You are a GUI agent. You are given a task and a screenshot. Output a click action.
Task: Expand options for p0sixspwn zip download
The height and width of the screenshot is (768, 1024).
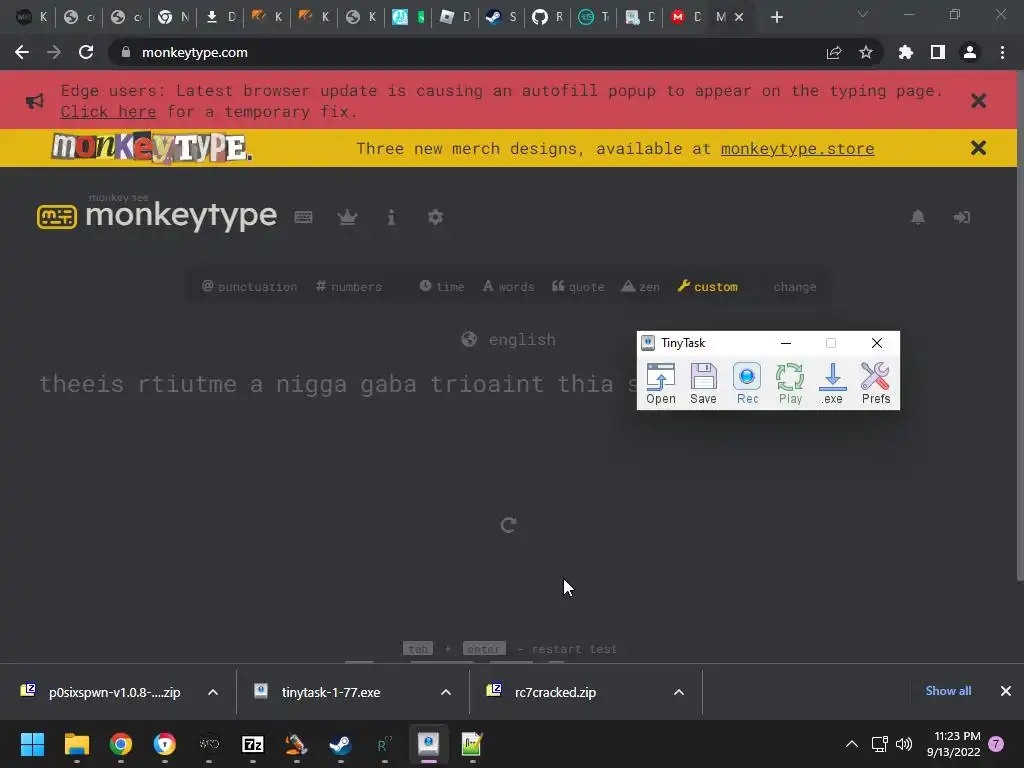(213, 692)
